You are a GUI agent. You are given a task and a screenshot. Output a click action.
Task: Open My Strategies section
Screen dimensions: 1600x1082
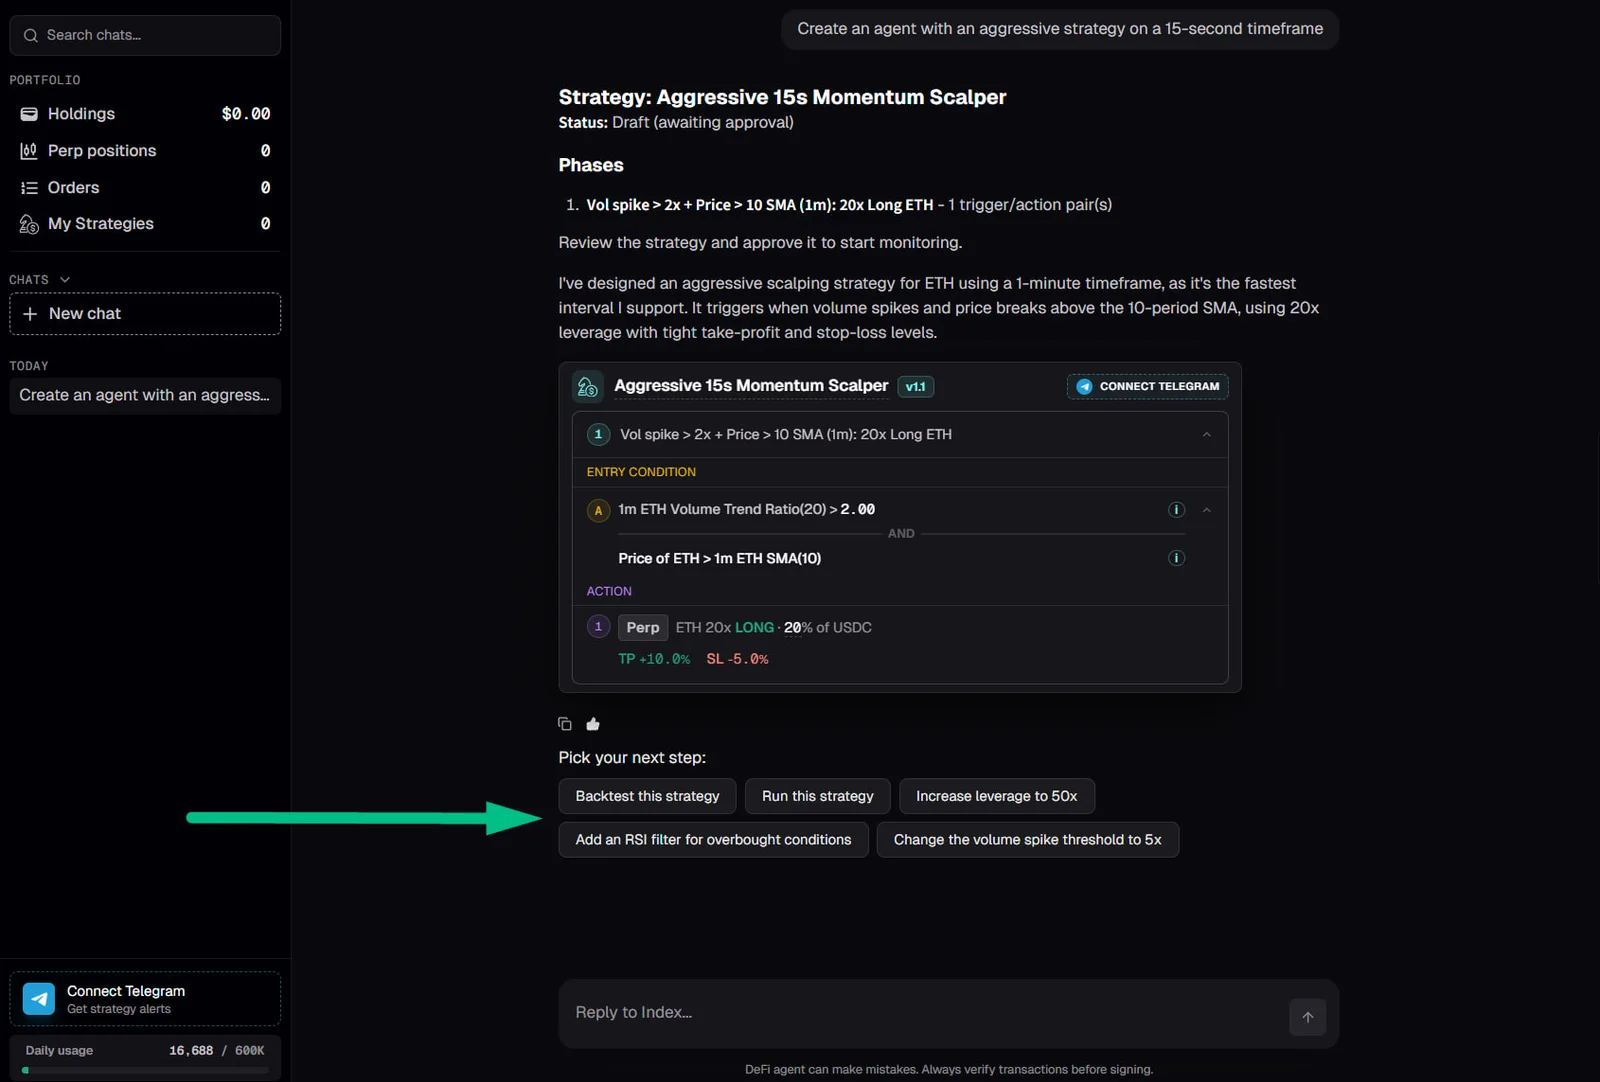[x=145, y=224]
